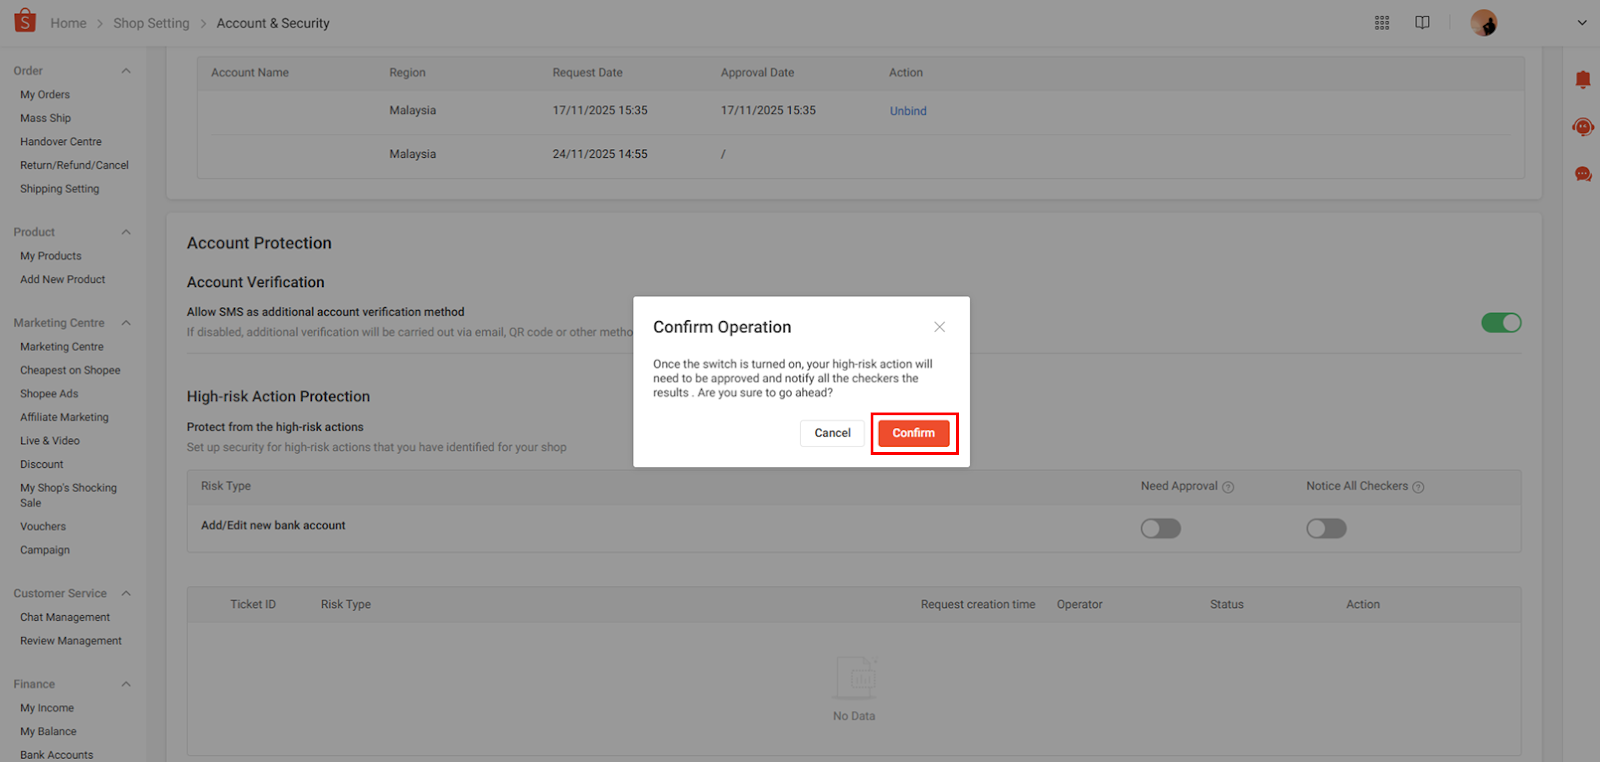Open Shopee Ads menu item
The width and height of the screenshot is (1600, 762).
49,394
